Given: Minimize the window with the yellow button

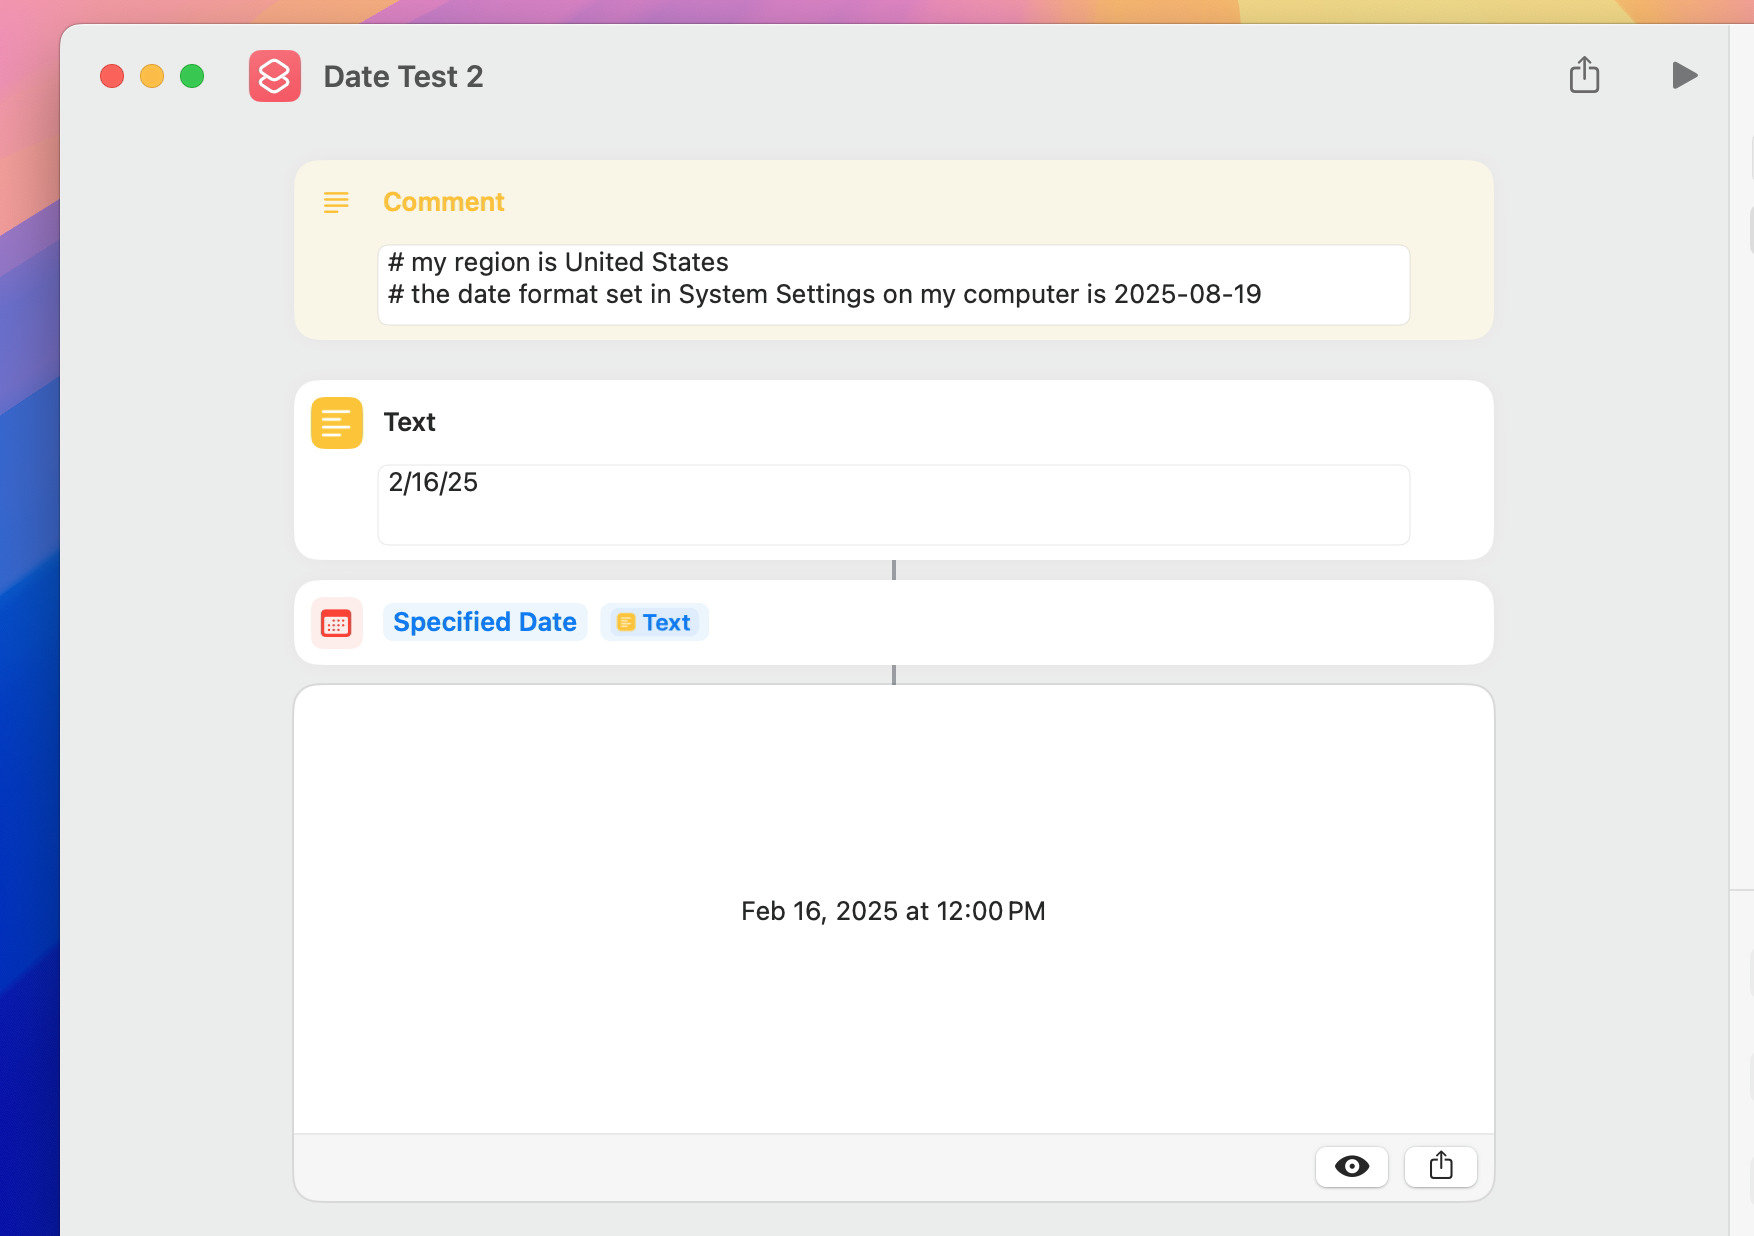Looking at the screenshot, I should (x=152, y=76).
